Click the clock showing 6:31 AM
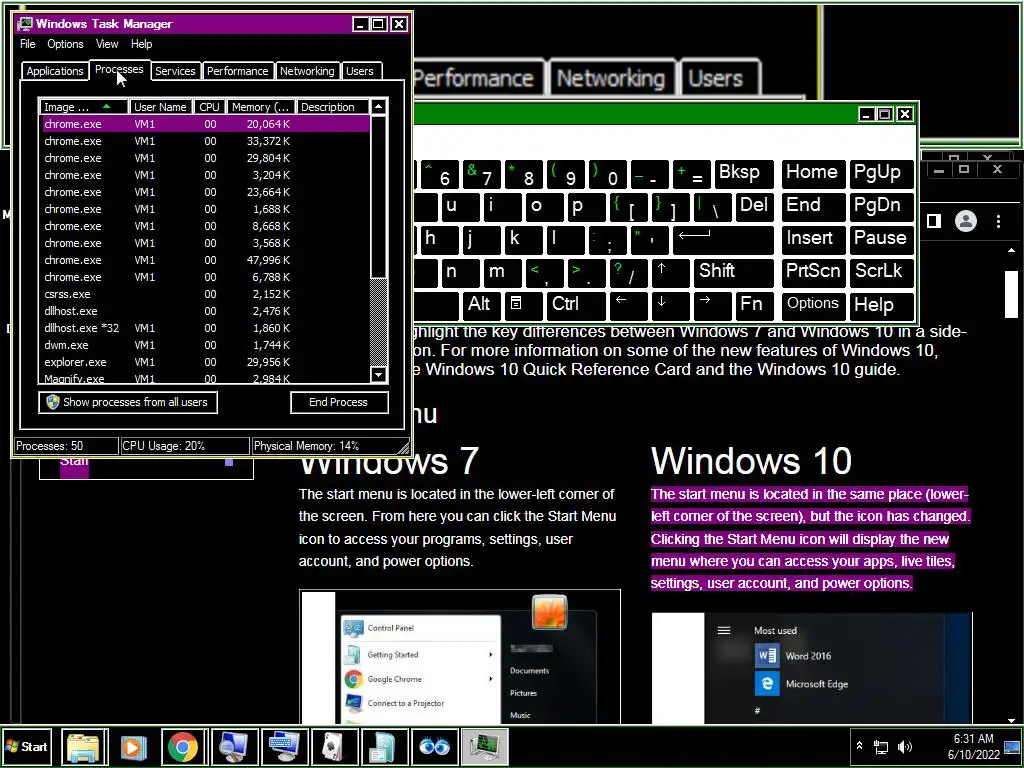Screen dimensions: 1024x768 click(x=974, y=739)
